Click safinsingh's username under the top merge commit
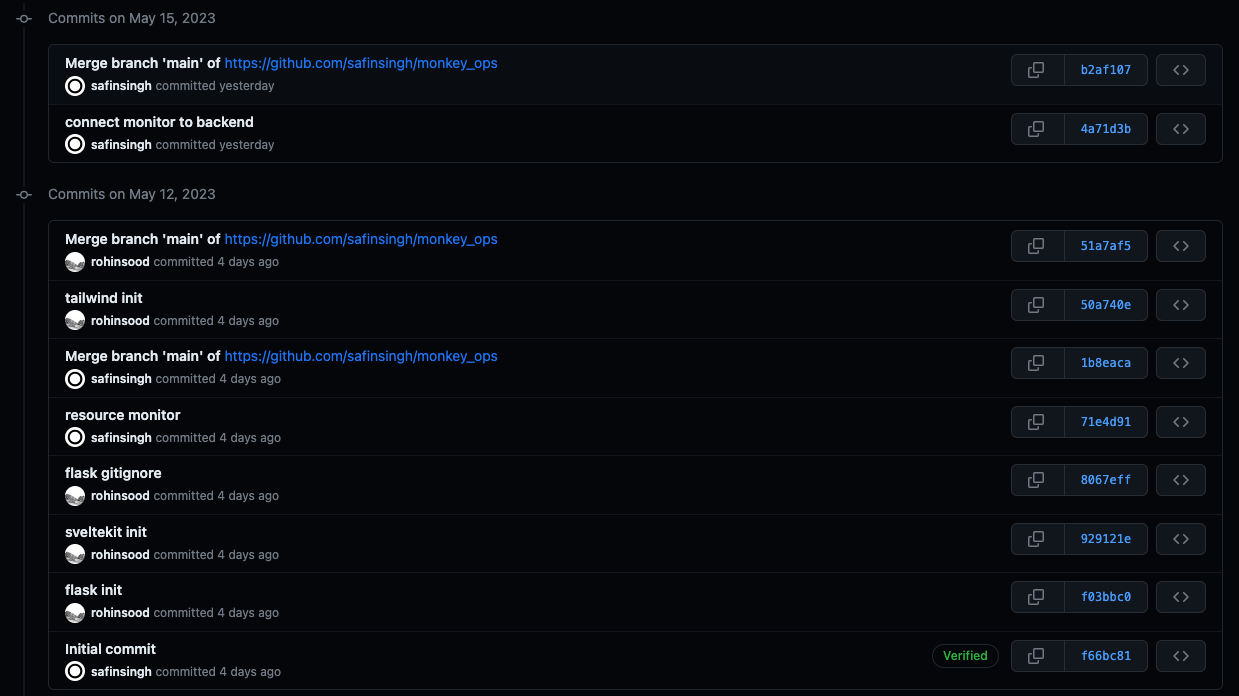Screen dimensions: 1239x696 120,85
